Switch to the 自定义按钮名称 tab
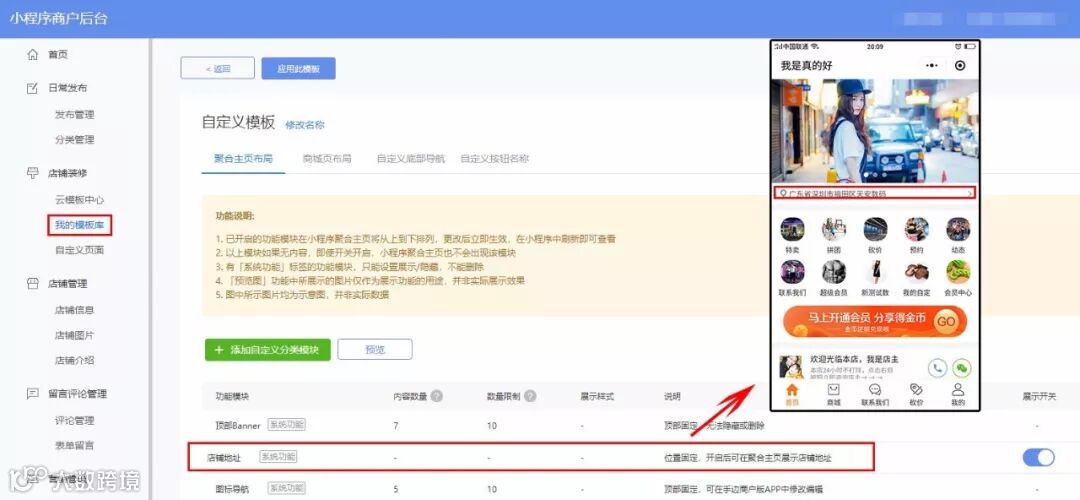This screenshot has height=500, width=1080. pyautogui.click(x=495, y=158)
